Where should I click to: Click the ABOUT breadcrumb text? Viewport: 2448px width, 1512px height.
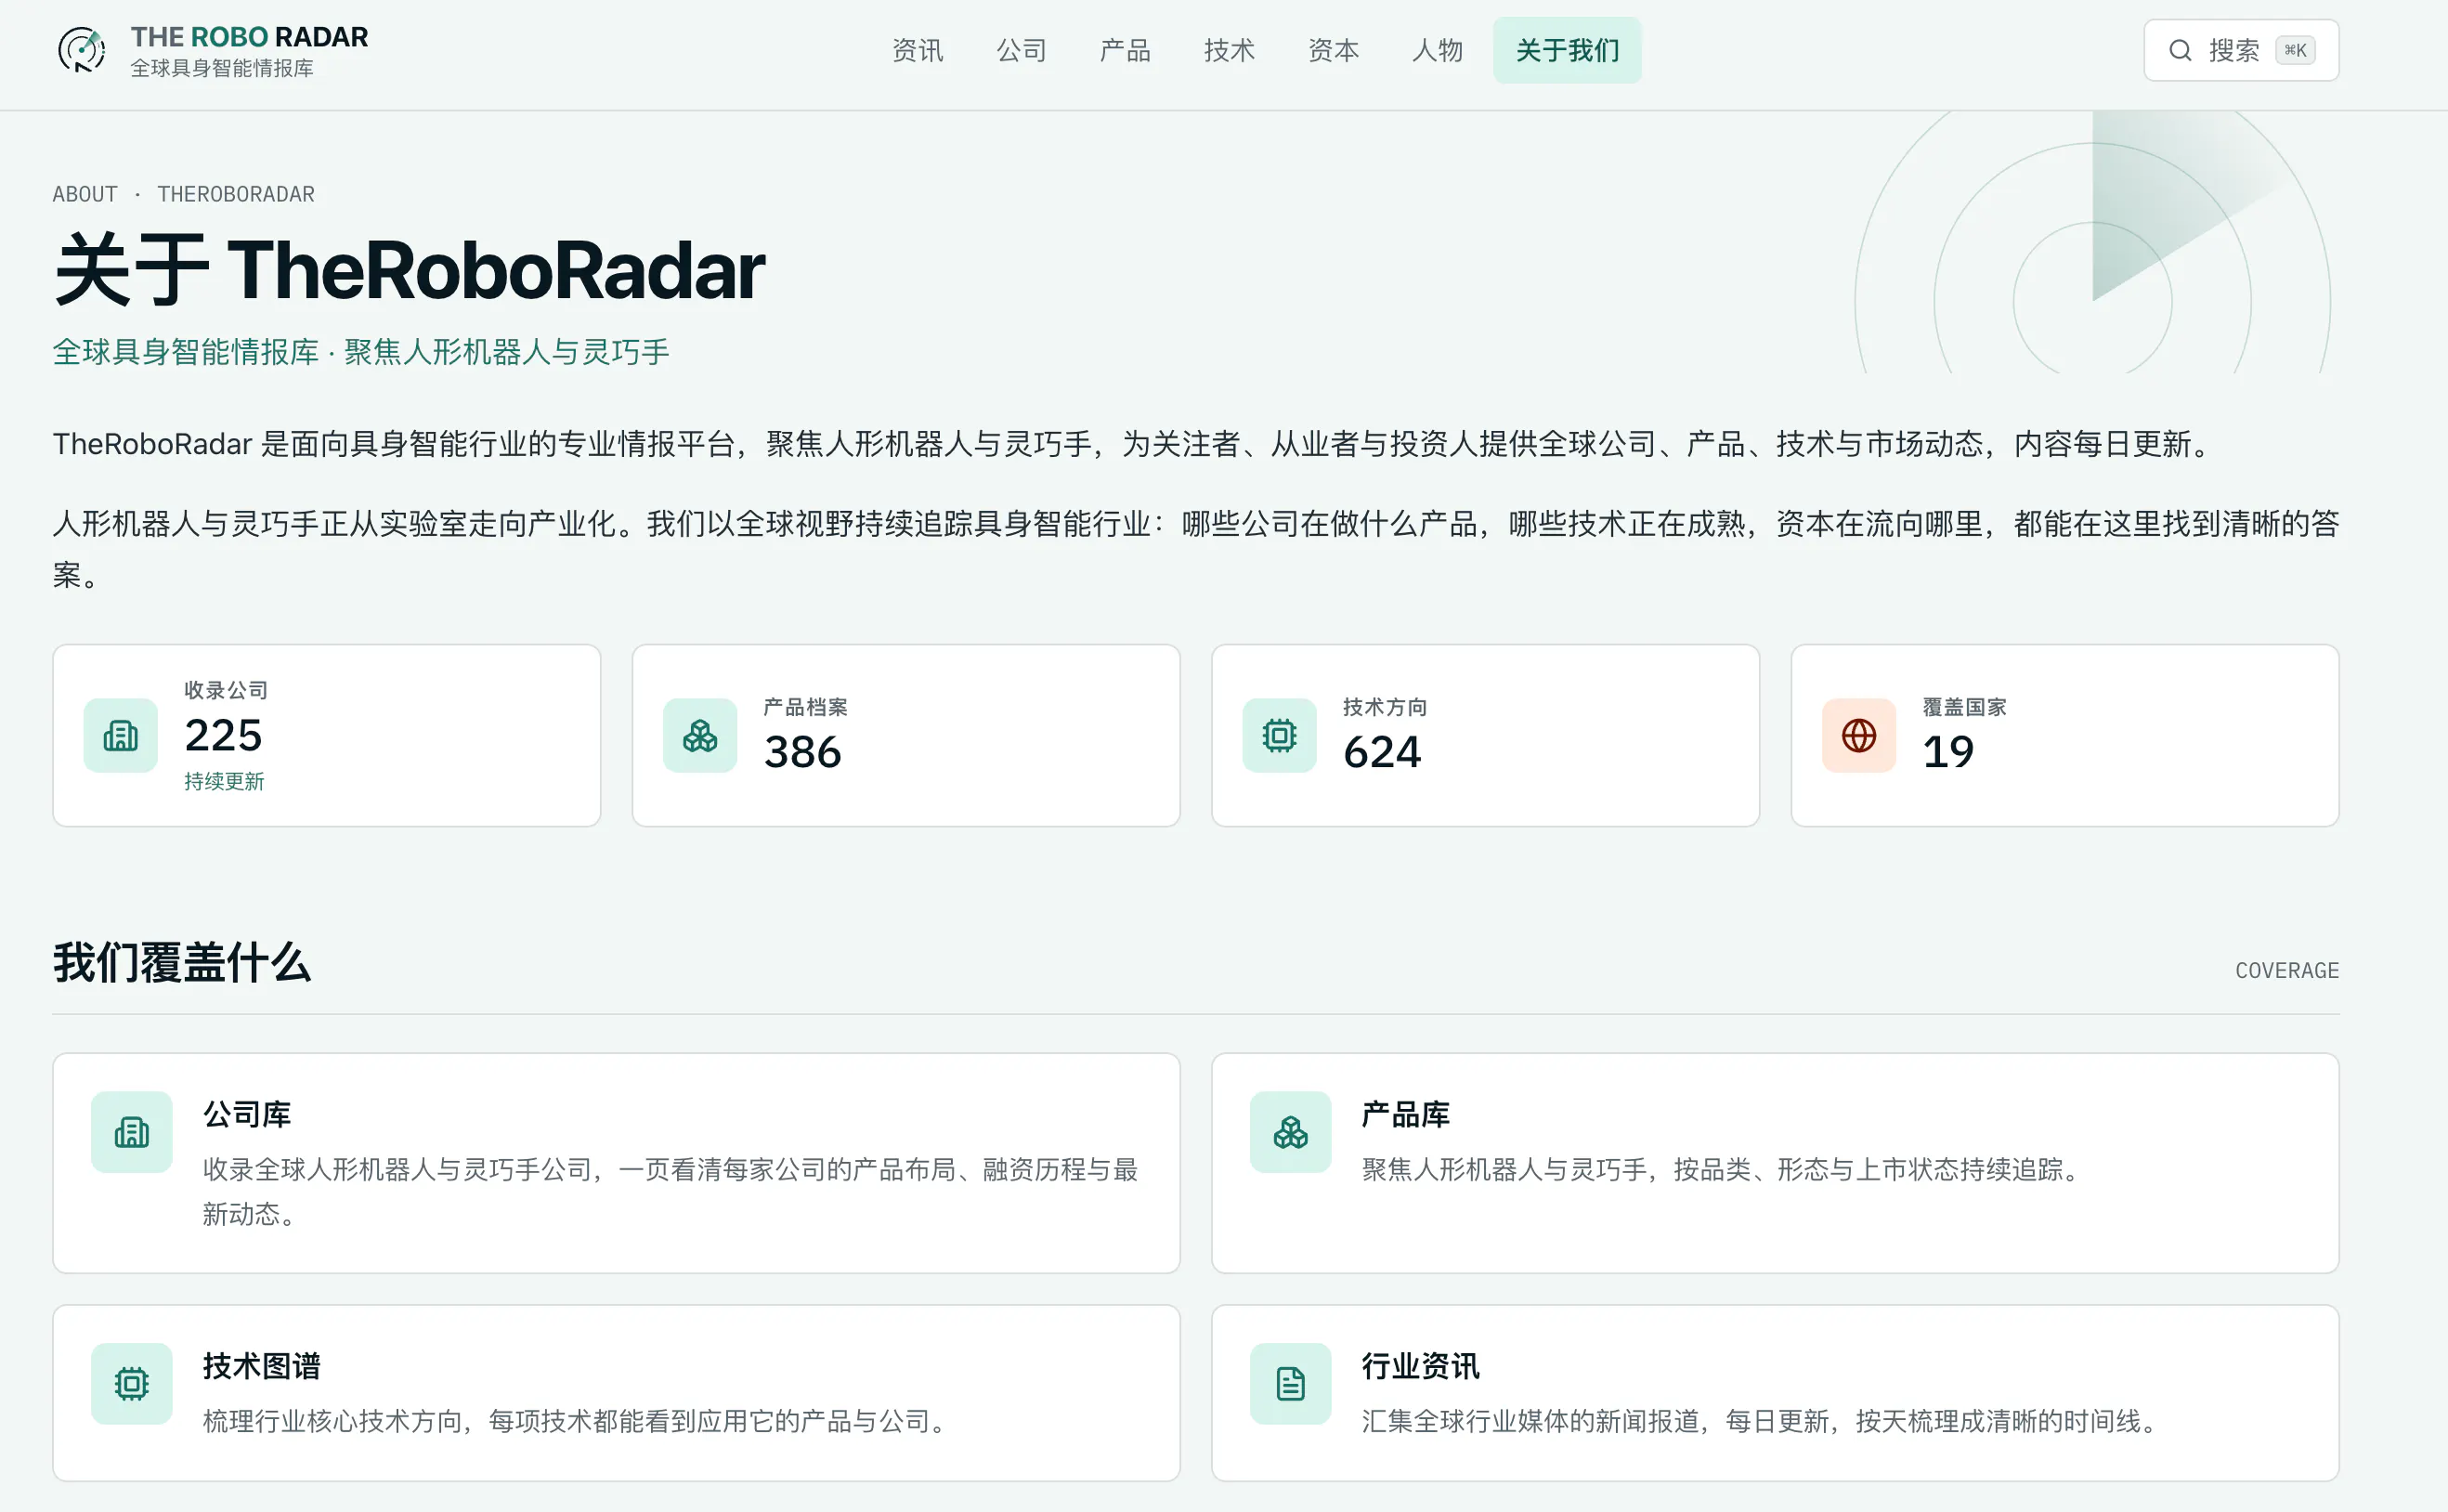[x=85, y=194]
